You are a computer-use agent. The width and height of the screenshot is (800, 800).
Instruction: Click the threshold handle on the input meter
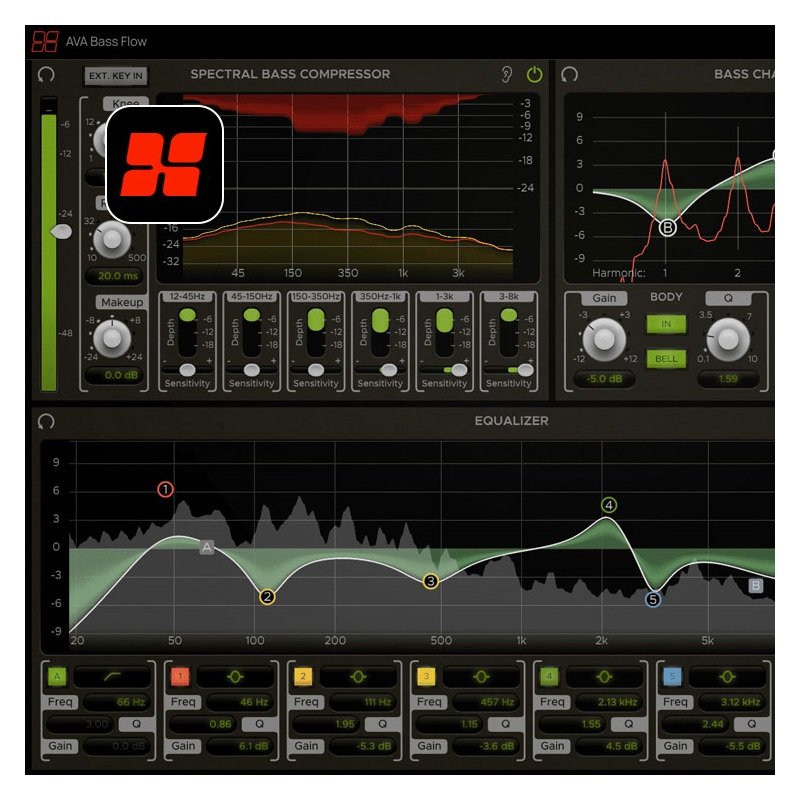click(x=61, y=232)
